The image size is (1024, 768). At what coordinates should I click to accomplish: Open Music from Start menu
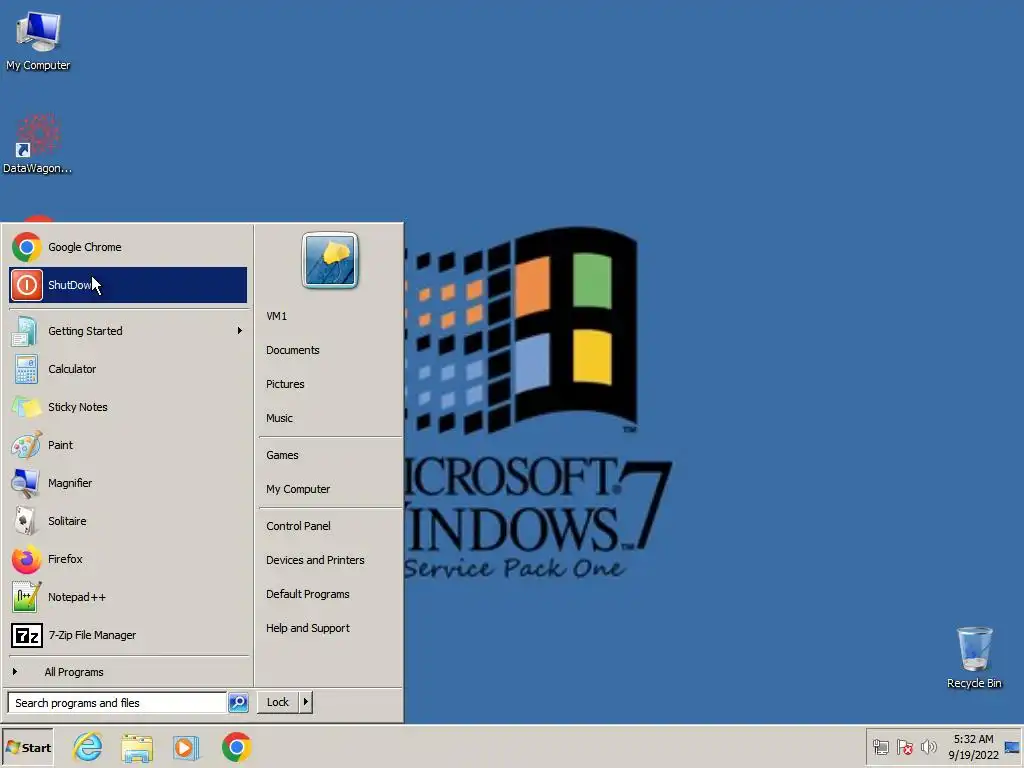[x=279, y=418]
